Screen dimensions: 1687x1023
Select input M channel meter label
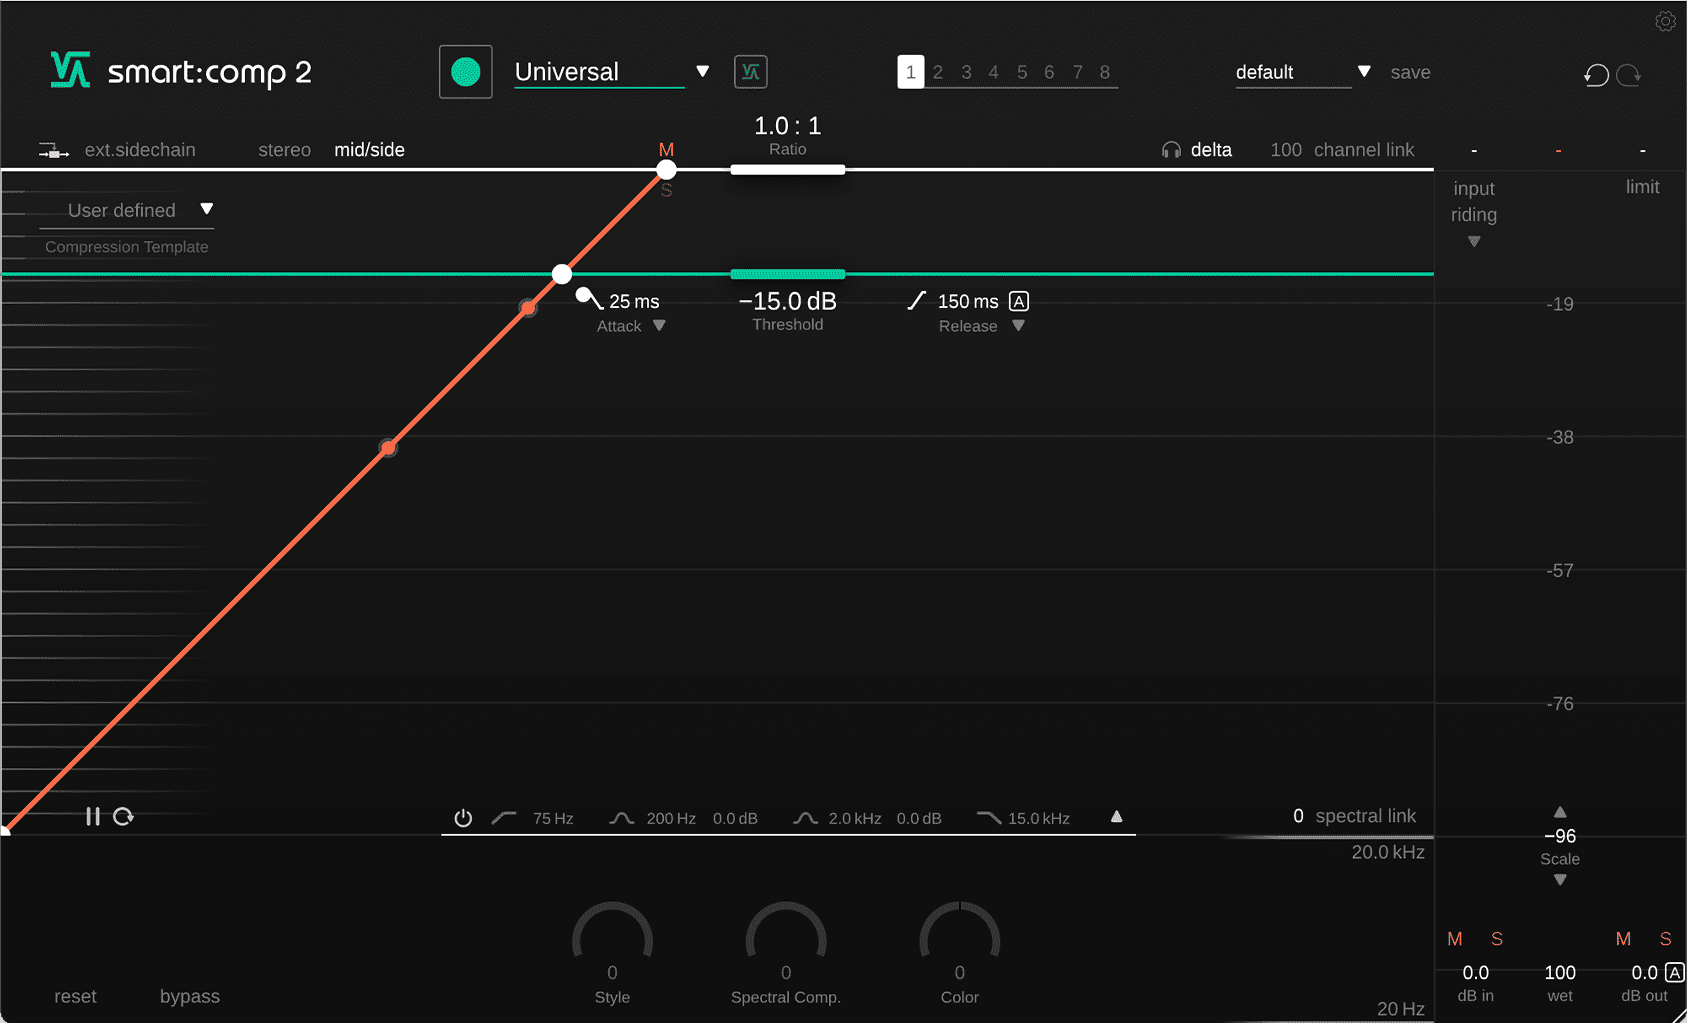pyautogui.click(x=1455, y=939)
